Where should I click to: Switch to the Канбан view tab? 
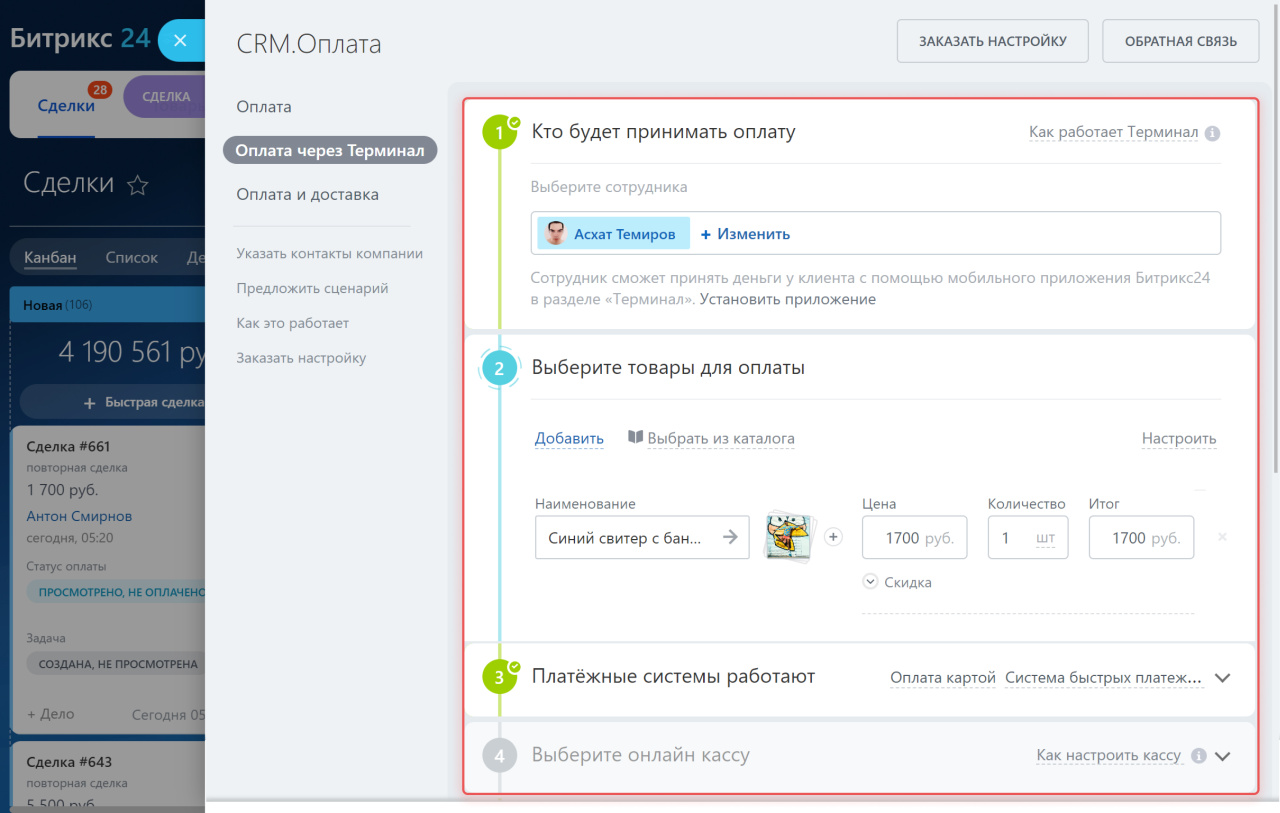50,257
